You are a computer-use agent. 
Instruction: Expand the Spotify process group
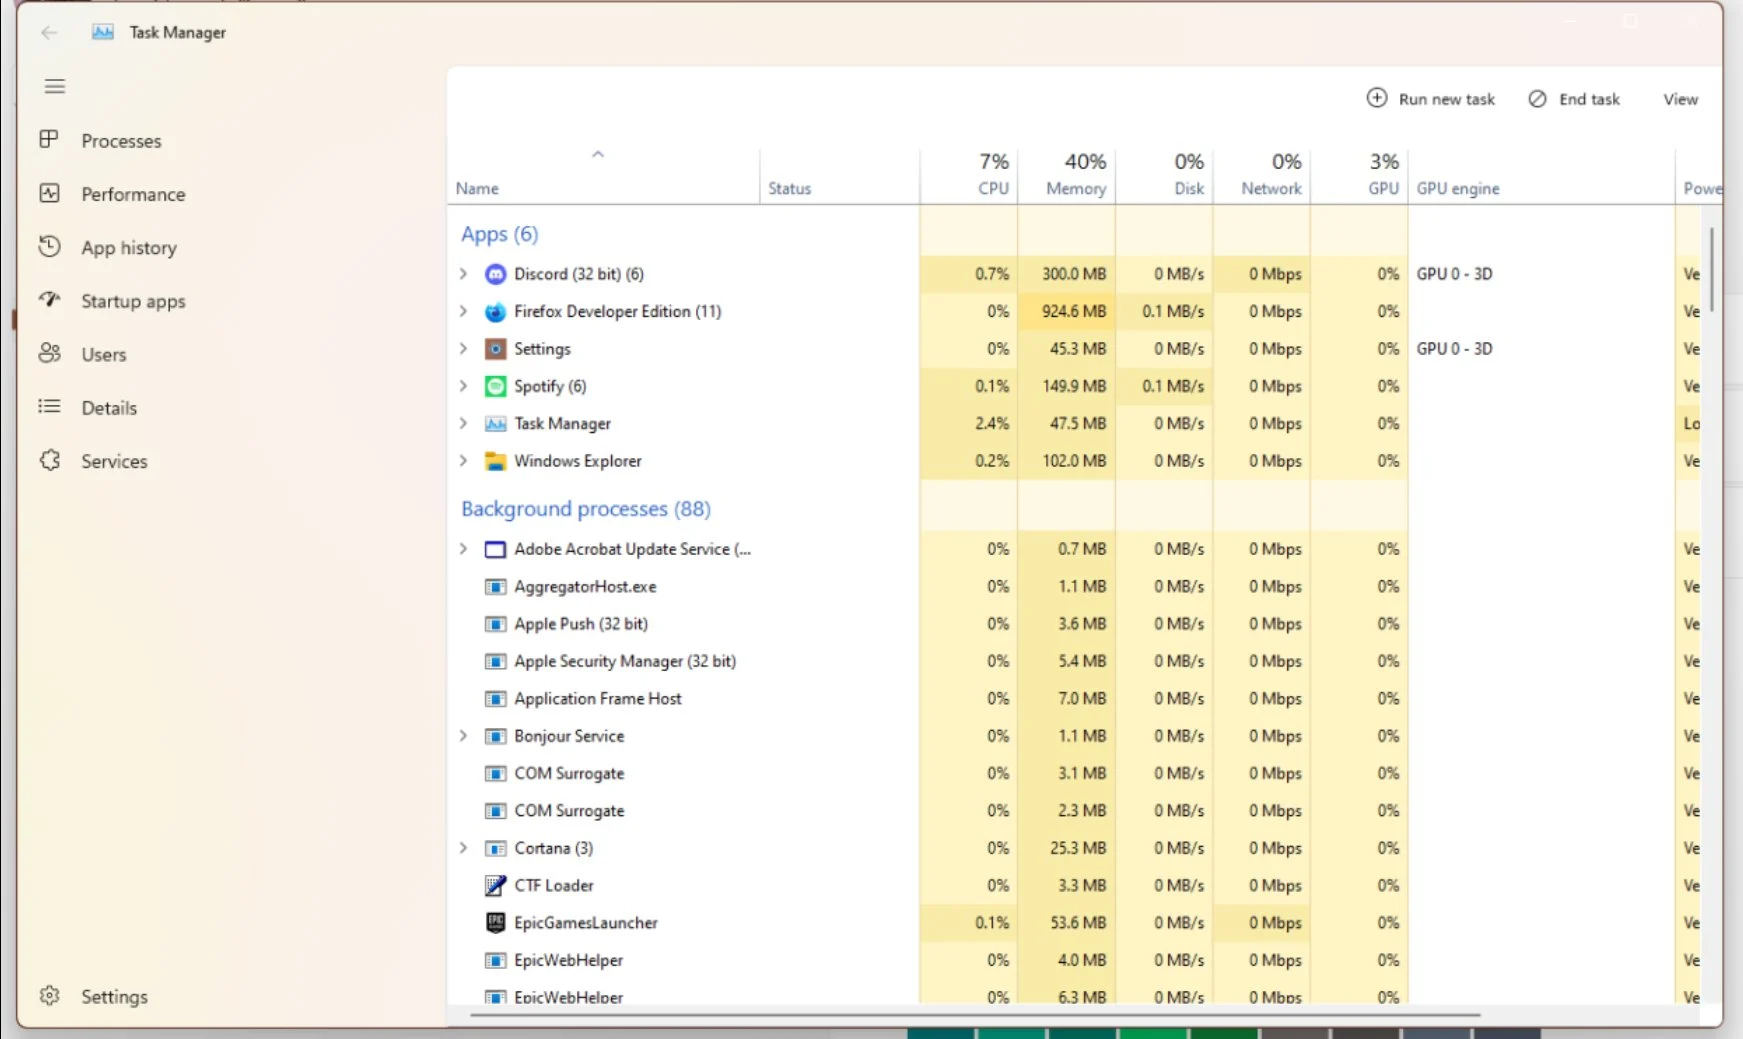tap(463, 385)
